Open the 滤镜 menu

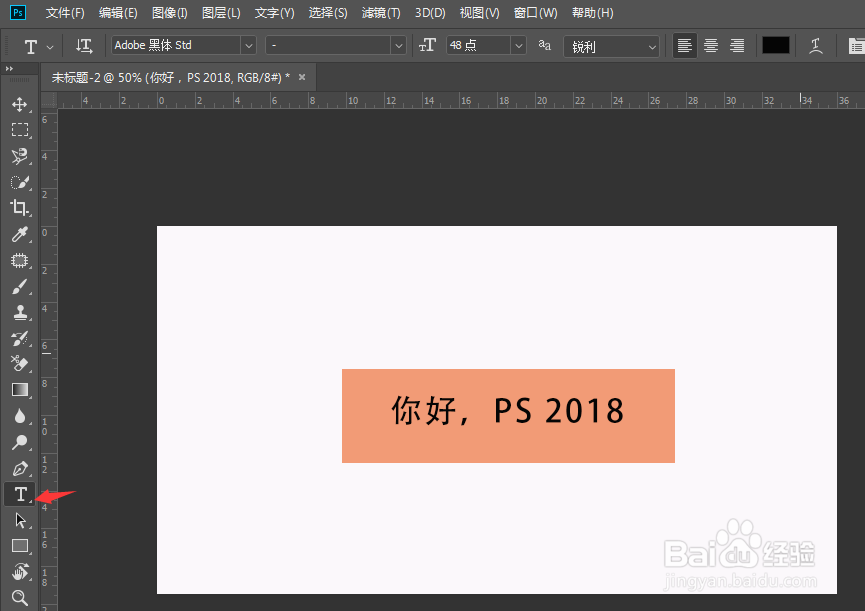380,13
